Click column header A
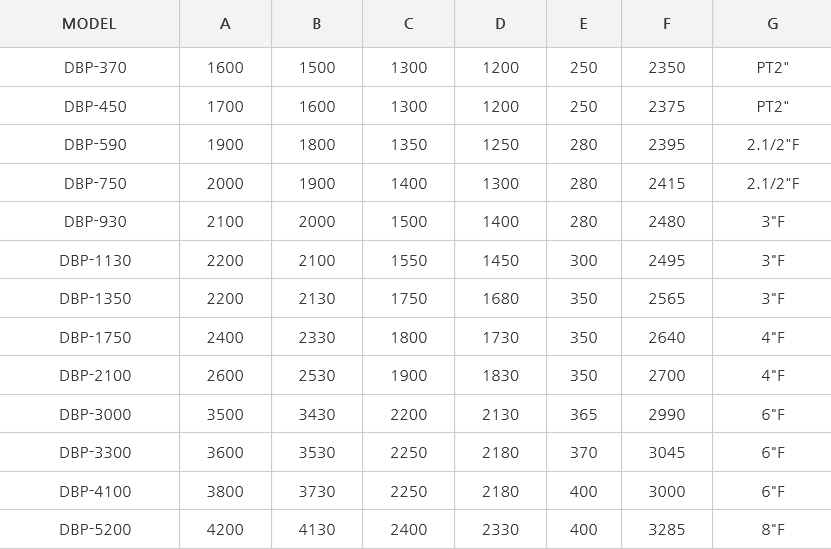The width and height of the screenshot is (831, 549). coord(225,24)
